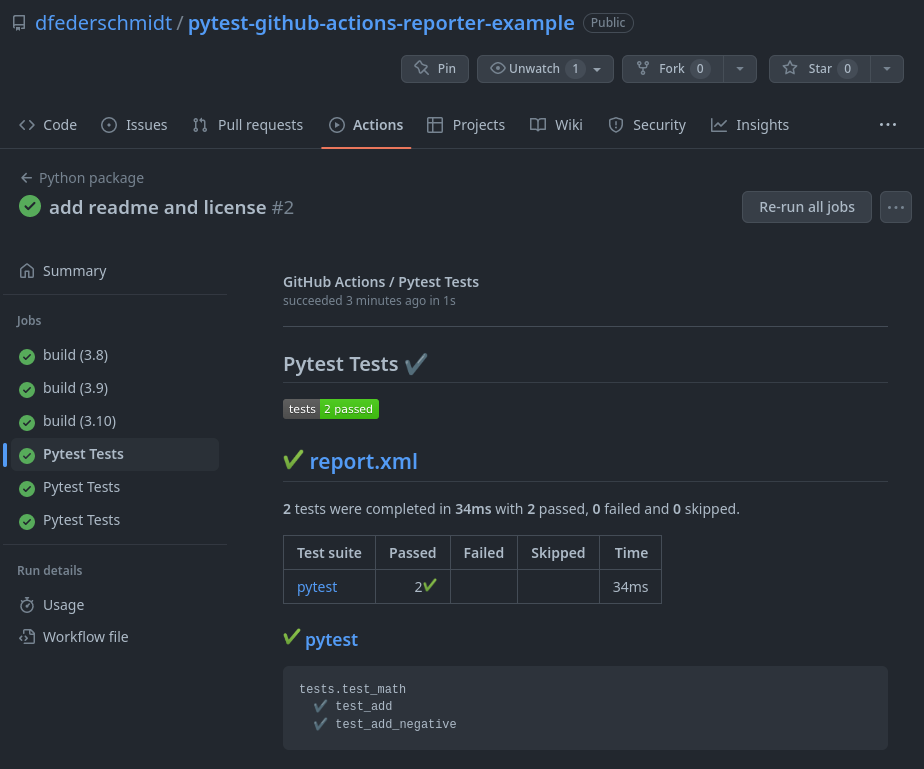Click the tests.test_math module line

point(352,689)
